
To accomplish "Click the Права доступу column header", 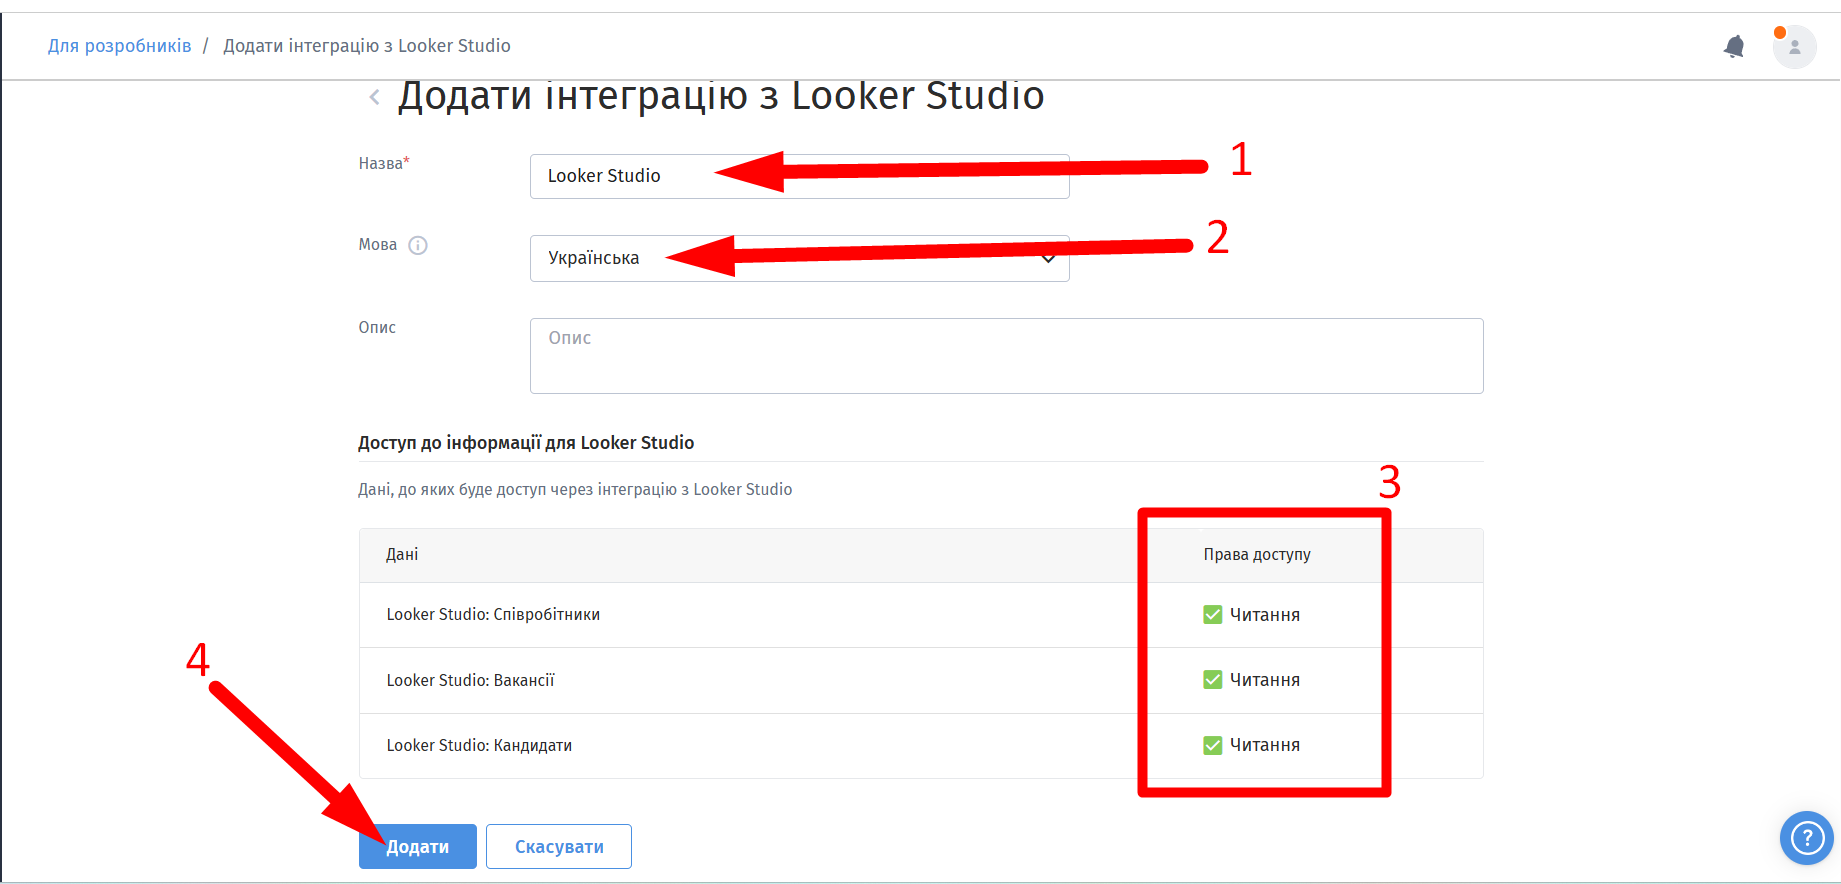I will [1257, 555].
